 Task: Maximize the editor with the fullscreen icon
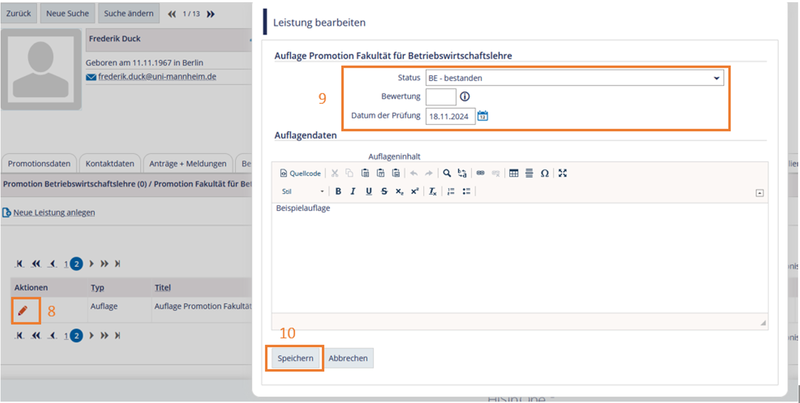pyautogui.click(x=563, y=173)
